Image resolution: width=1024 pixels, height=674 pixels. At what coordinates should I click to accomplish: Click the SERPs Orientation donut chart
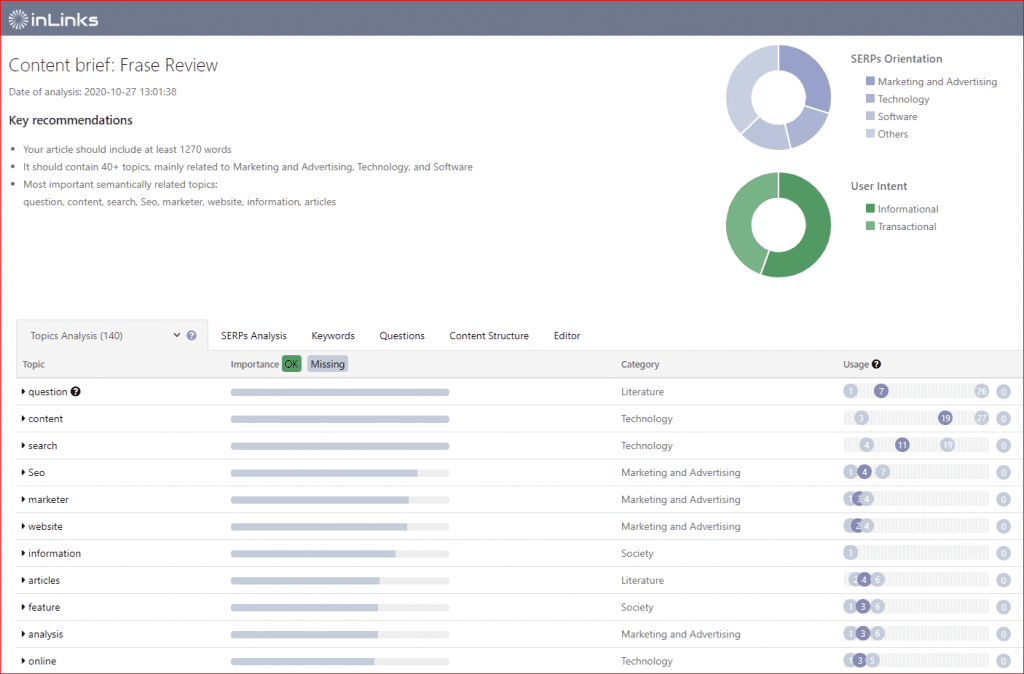(x=778, y=97)
